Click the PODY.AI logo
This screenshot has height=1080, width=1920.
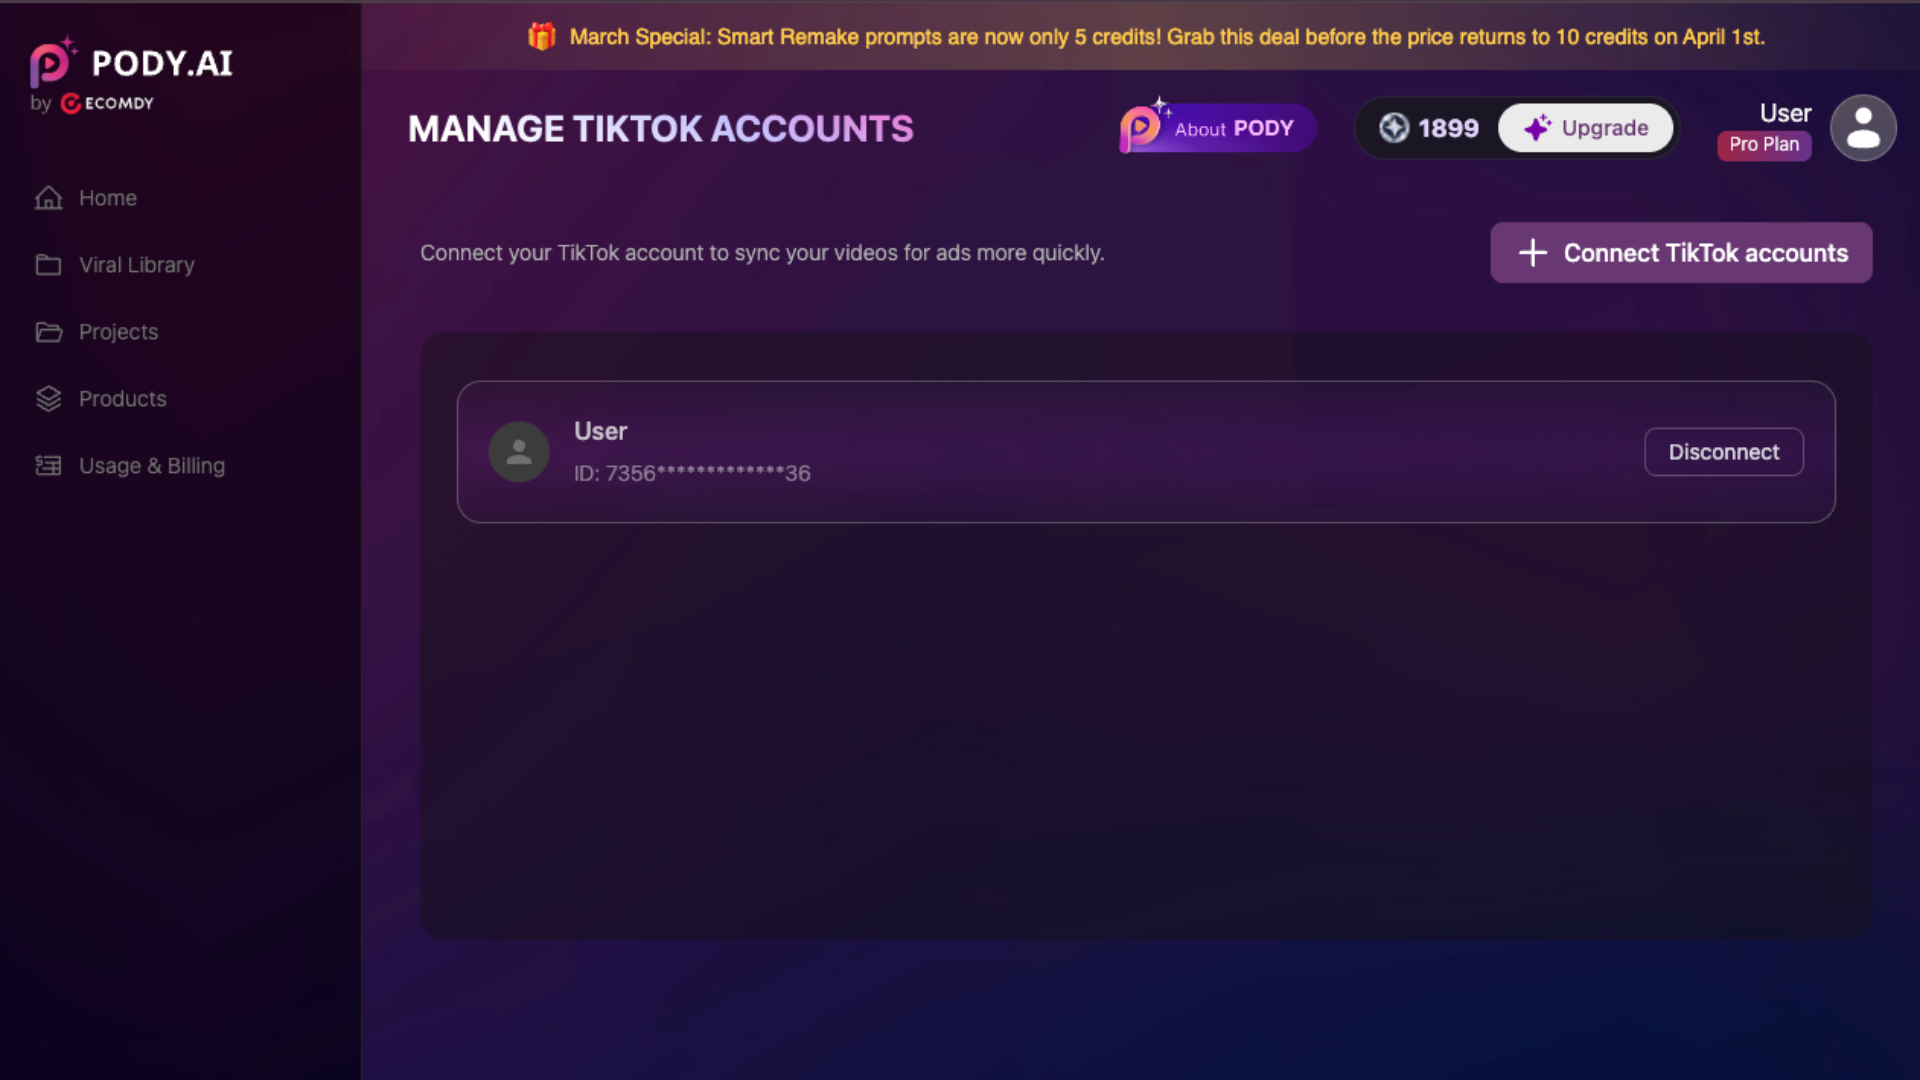click(131, 75)
